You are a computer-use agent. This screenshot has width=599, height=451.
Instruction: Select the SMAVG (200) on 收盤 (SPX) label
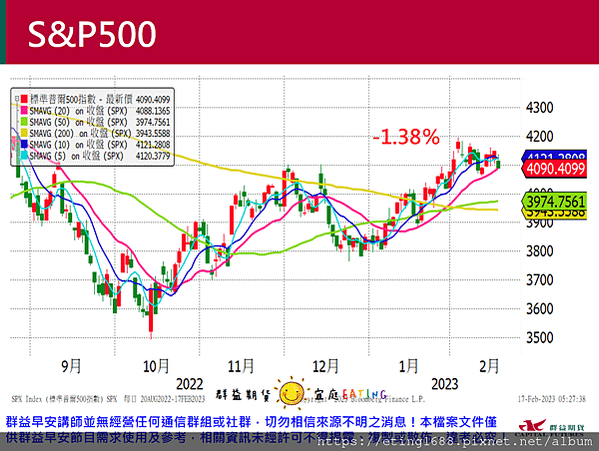click(80, 133)
